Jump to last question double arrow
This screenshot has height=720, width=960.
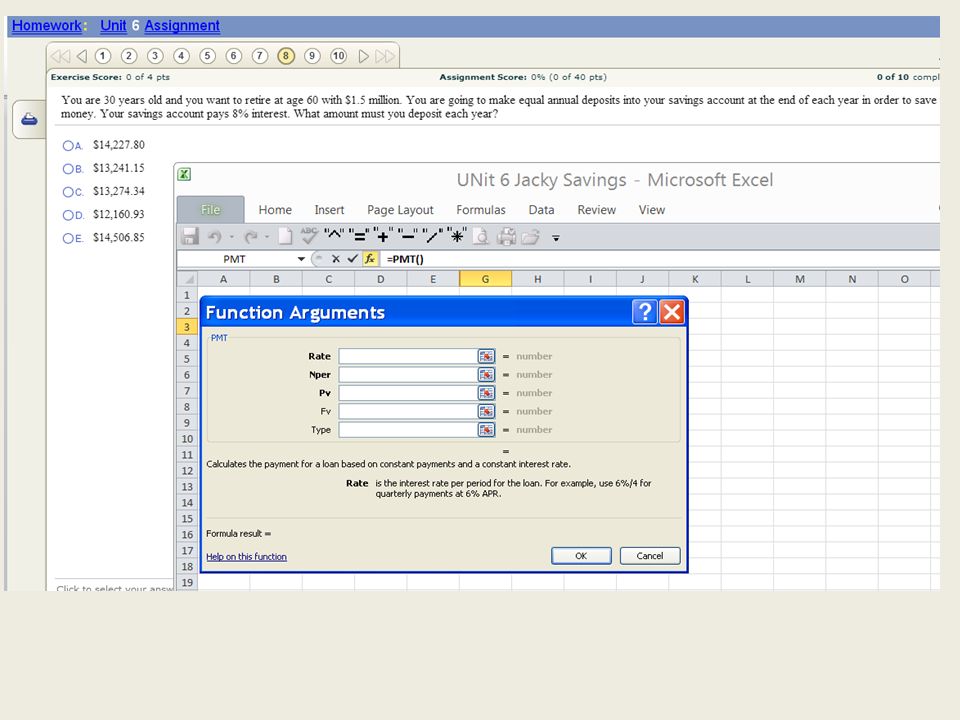point(385,56)
